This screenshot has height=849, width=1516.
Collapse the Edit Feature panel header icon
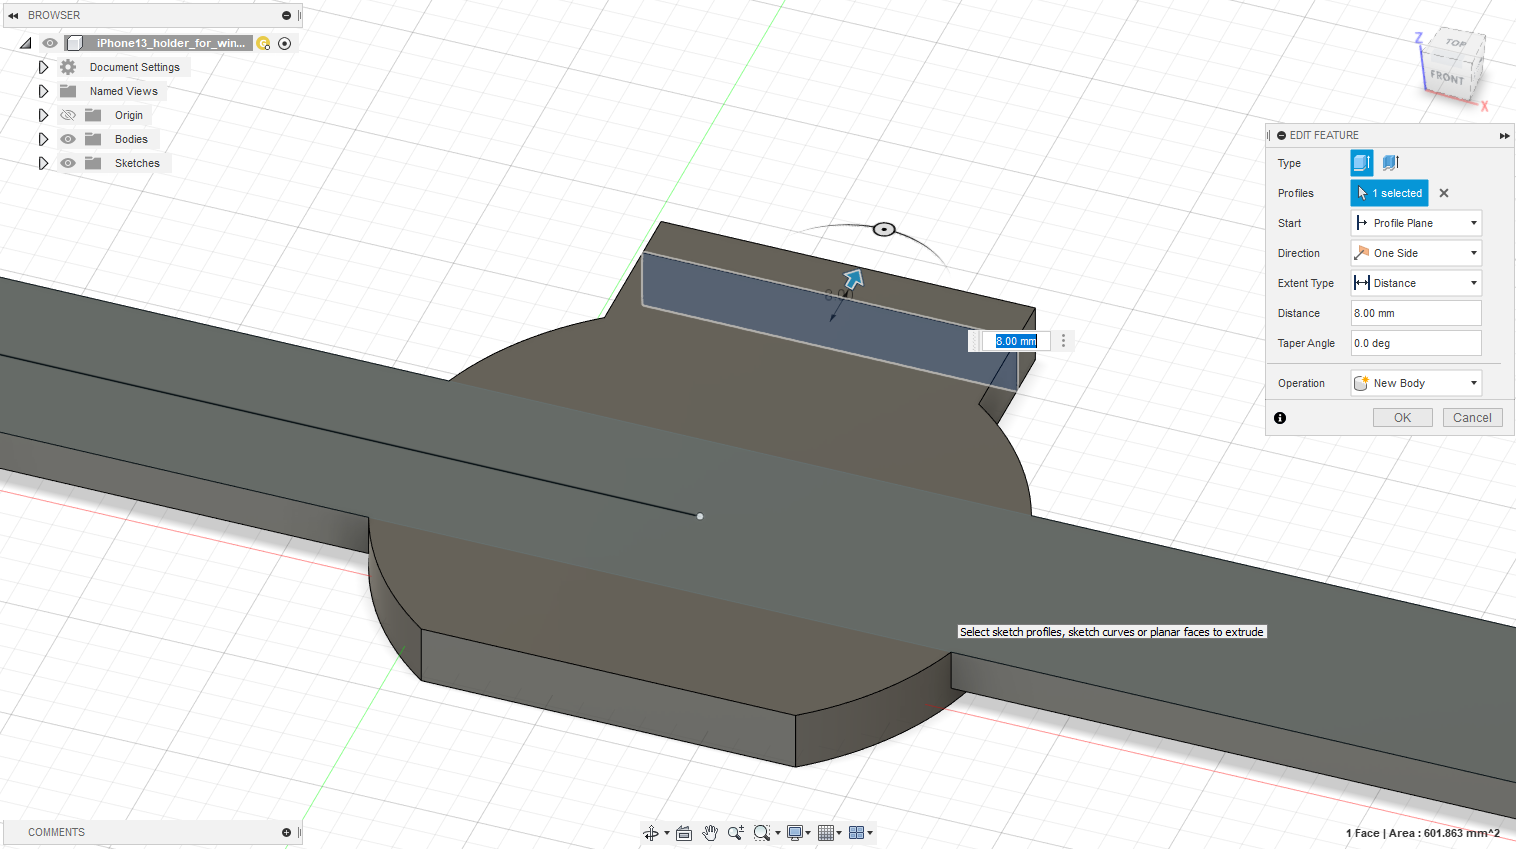click(x=1282, y=135)
